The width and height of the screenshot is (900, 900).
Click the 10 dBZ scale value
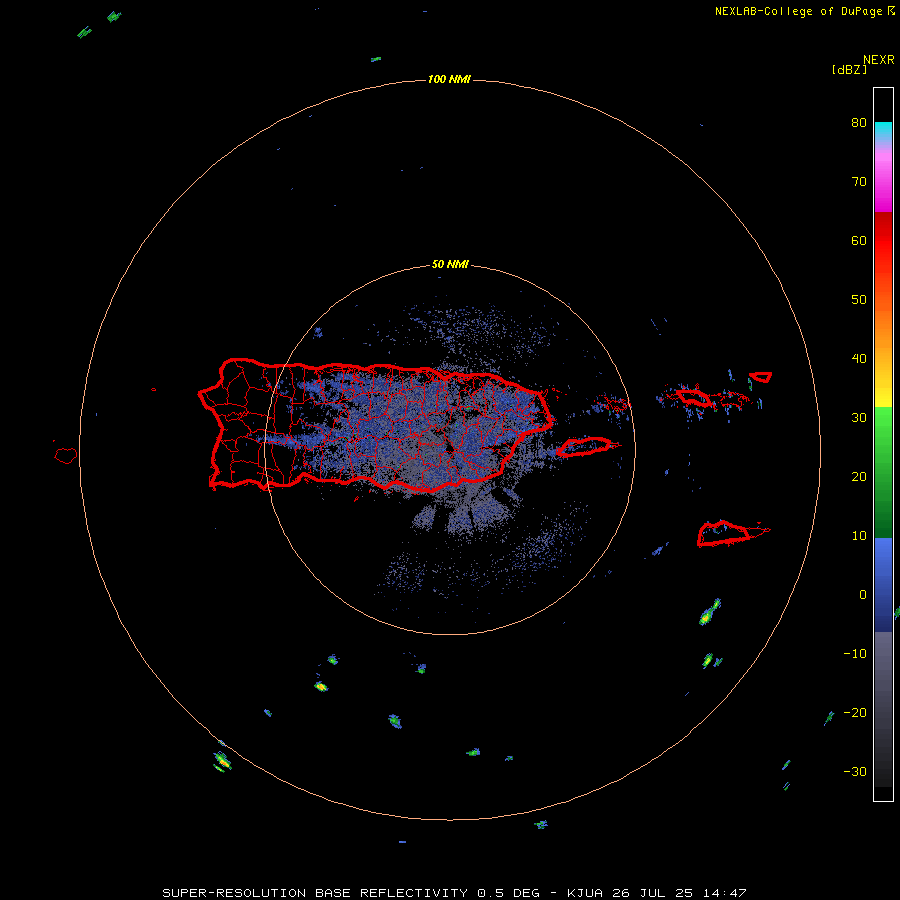(x=859, y=536)
